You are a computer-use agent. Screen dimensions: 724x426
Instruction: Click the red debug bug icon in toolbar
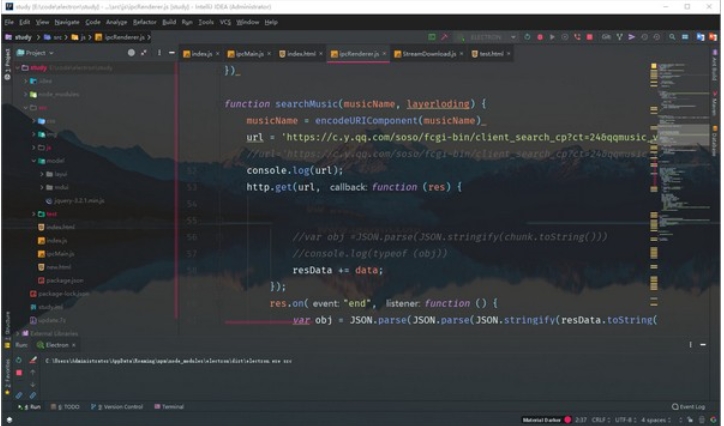point(540,37)
